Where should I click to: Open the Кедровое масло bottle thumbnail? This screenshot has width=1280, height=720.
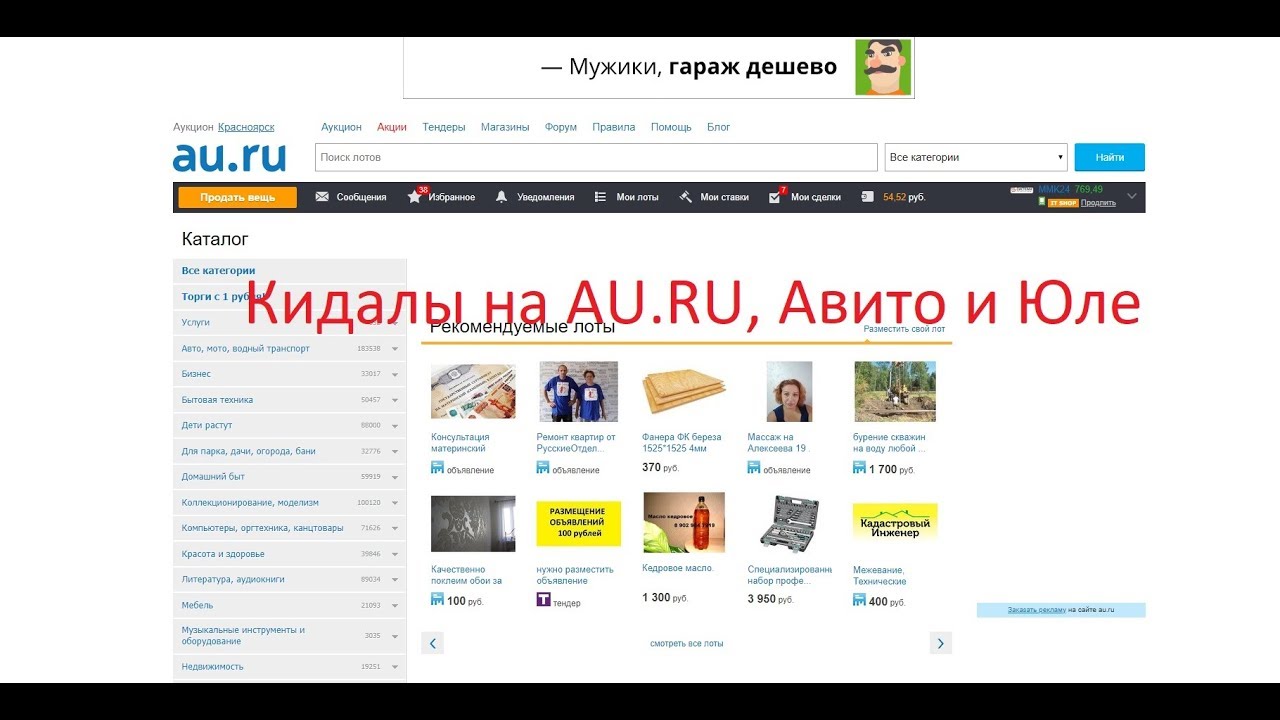coord(684,522)
